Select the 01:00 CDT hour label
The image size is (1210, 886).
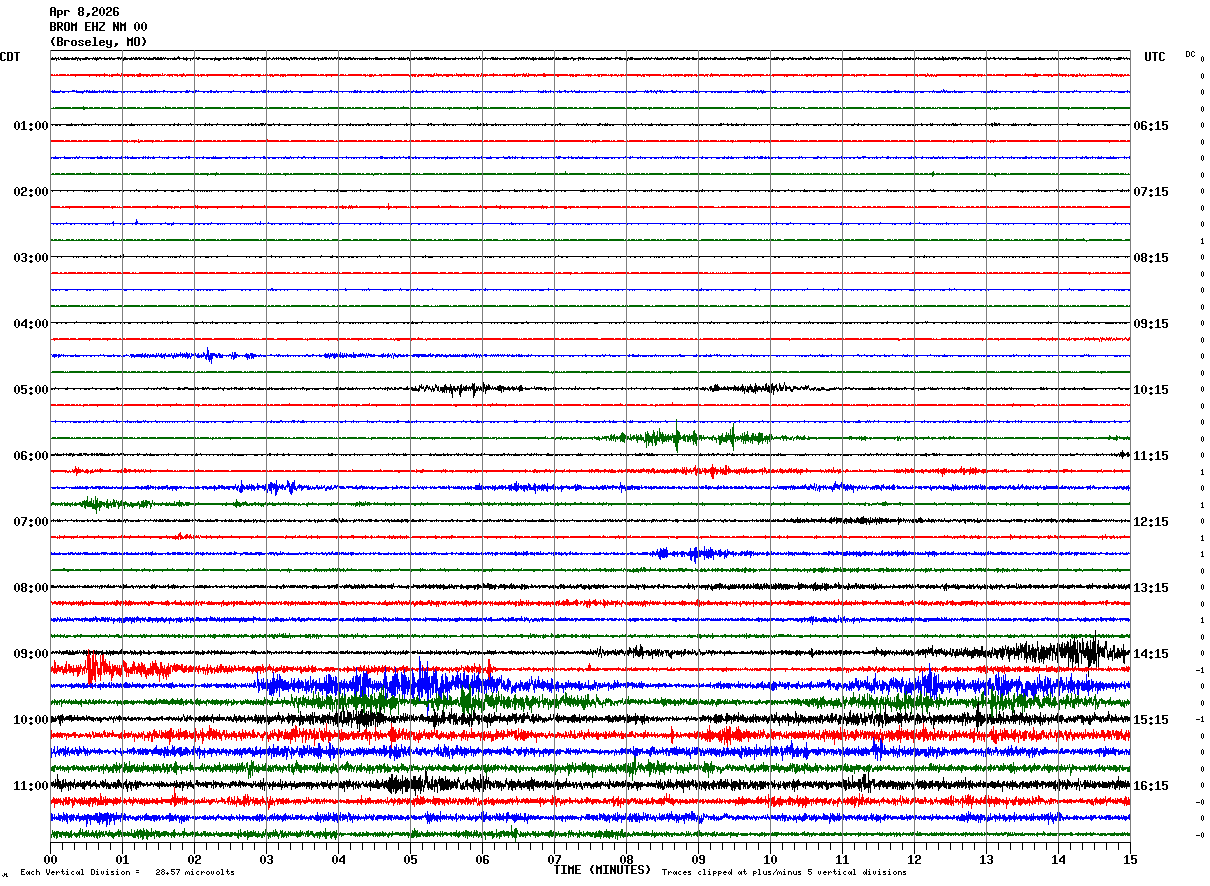tap(31, 126)
